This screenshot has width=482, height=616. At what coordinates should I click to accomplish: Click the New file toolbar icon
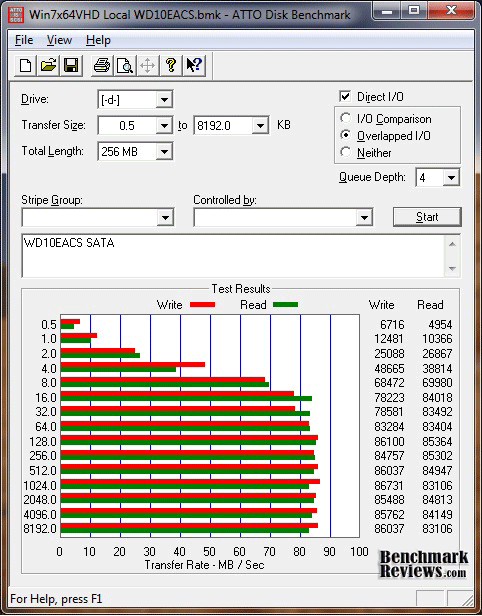[x=26, y=65]
